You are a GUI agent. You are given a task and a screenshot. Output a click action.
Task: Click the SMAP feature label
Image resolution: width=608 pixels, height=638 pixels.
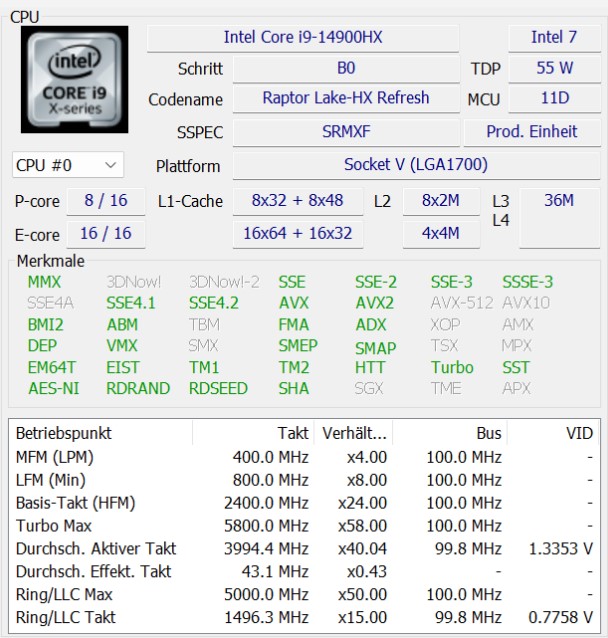click(x=375, y=348)
